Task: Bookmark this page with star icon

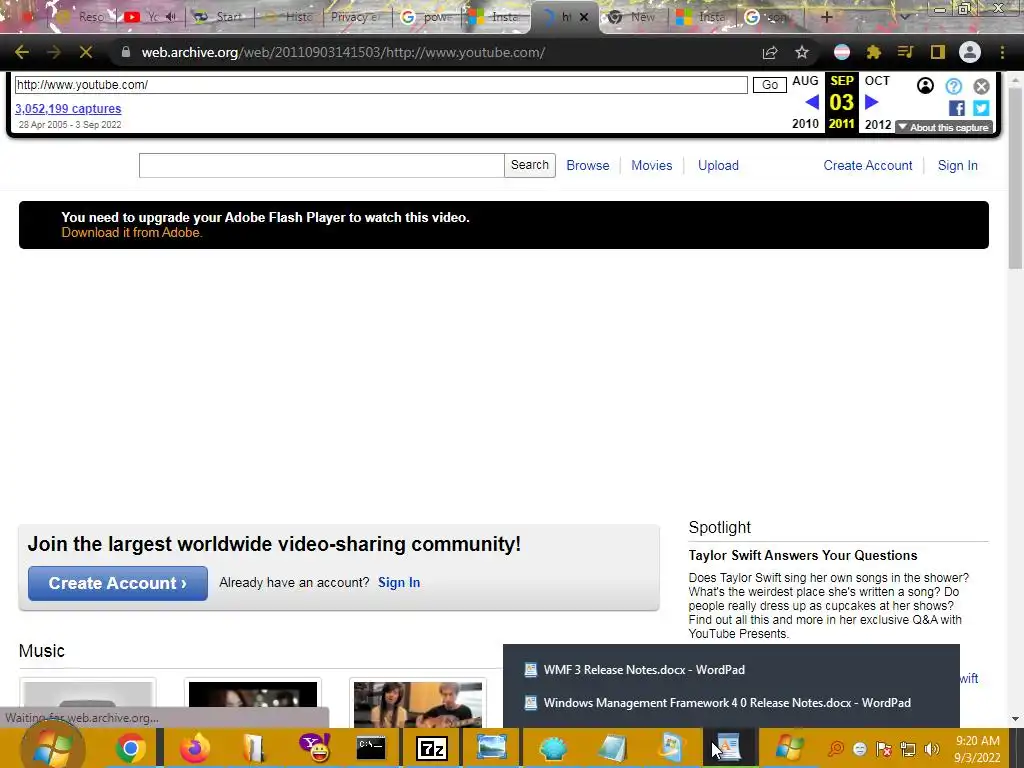Action: tap(802, 52)
